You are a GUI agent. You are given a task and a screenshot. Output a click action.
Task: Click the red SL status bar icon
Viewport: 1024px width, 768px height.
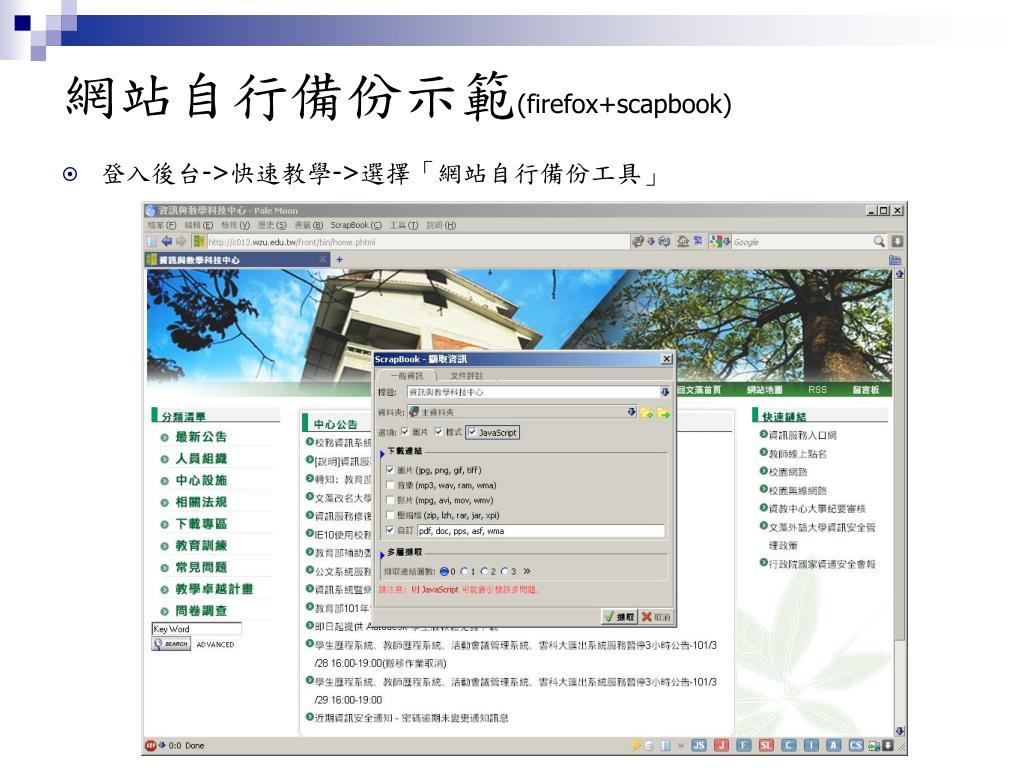[767, 746]
